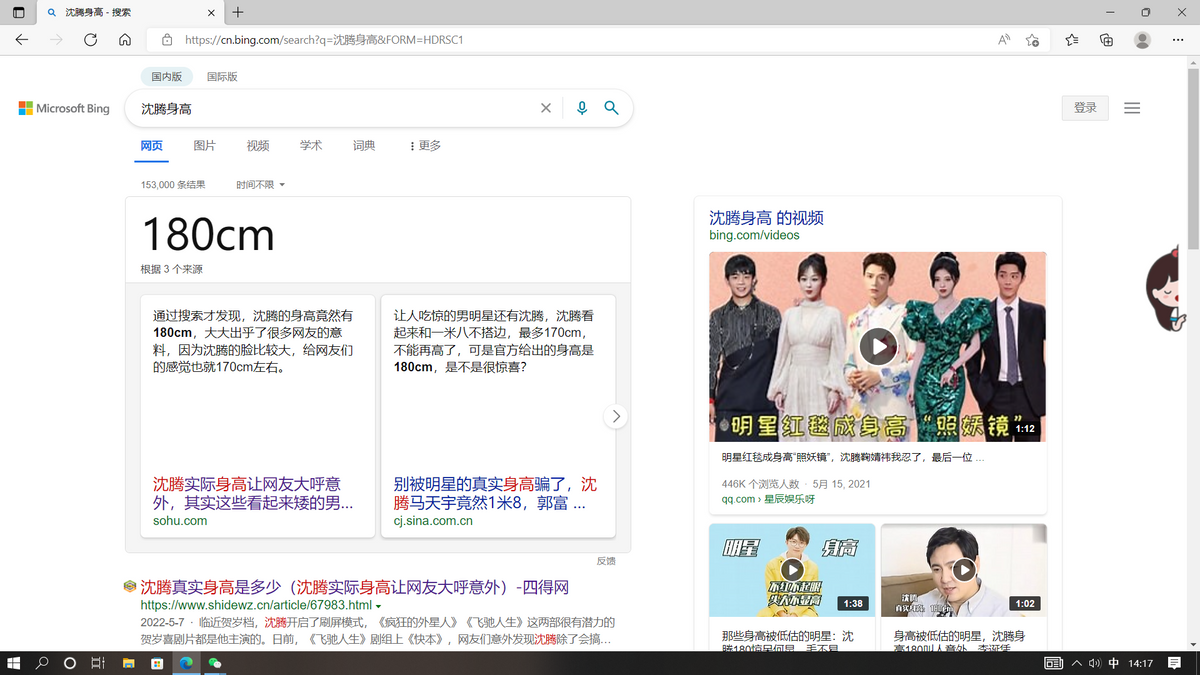Click the magnifier search icon in Bing box
This screenshot has width=1200, height=675.
click(612, 108)
